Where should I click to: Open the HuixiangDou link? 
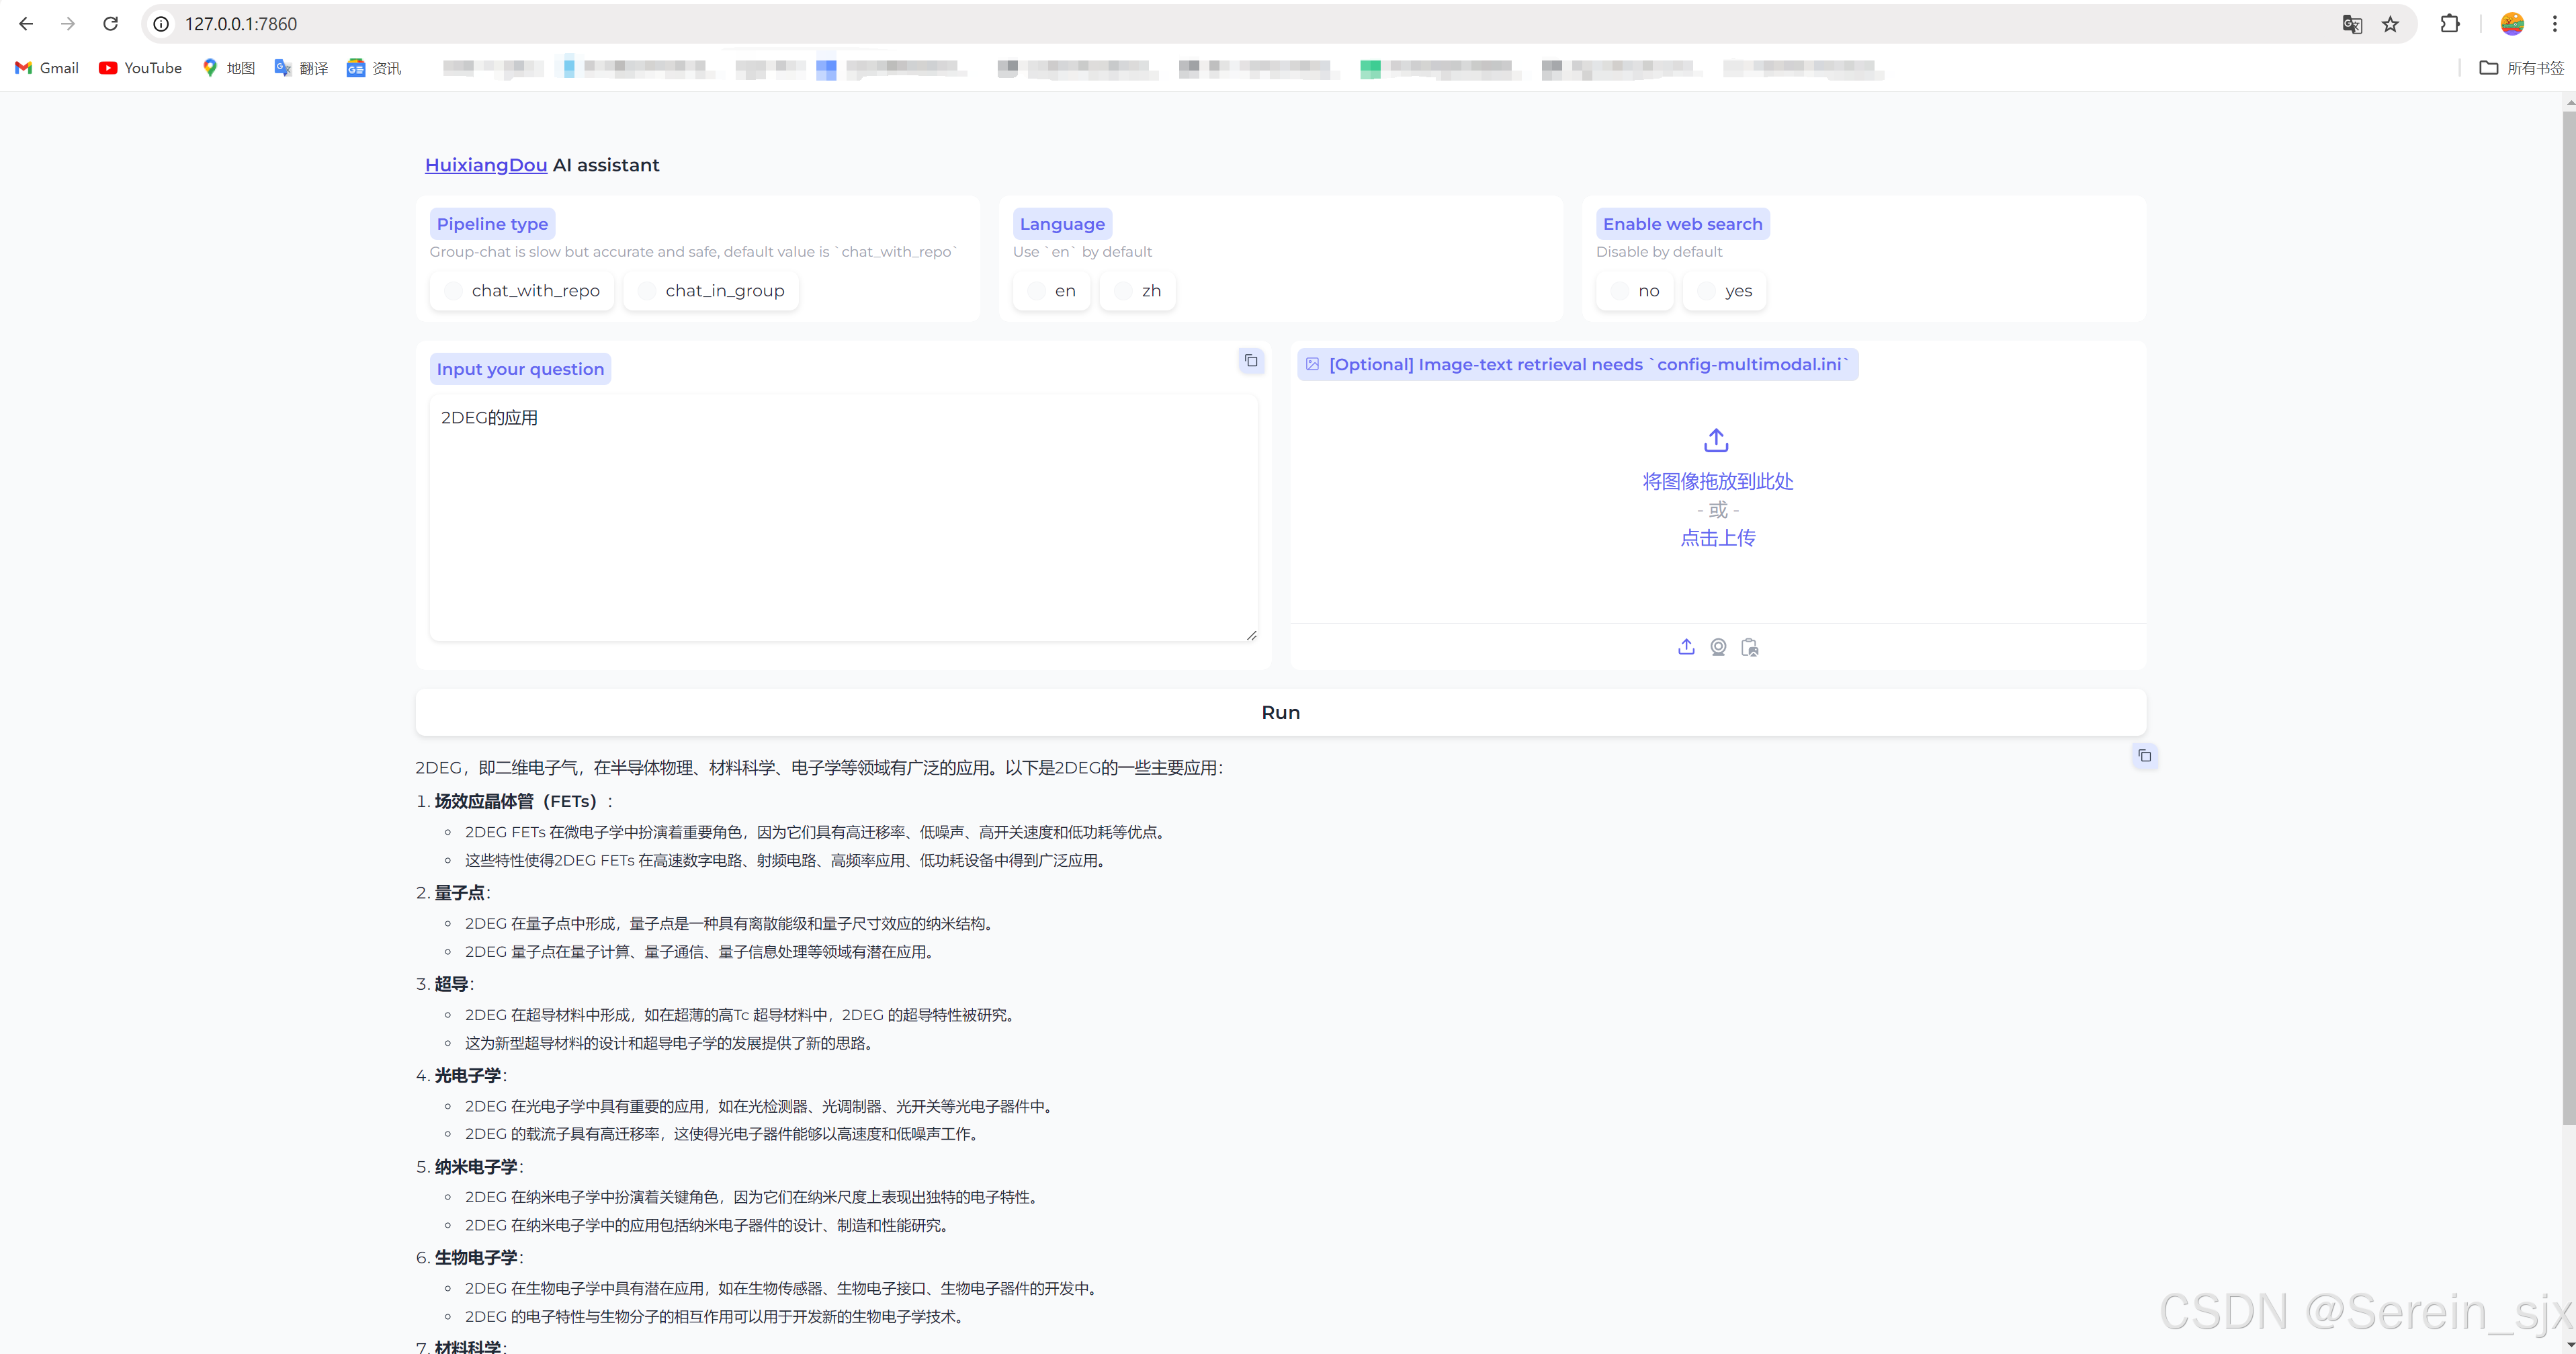[x=485, y=165]
